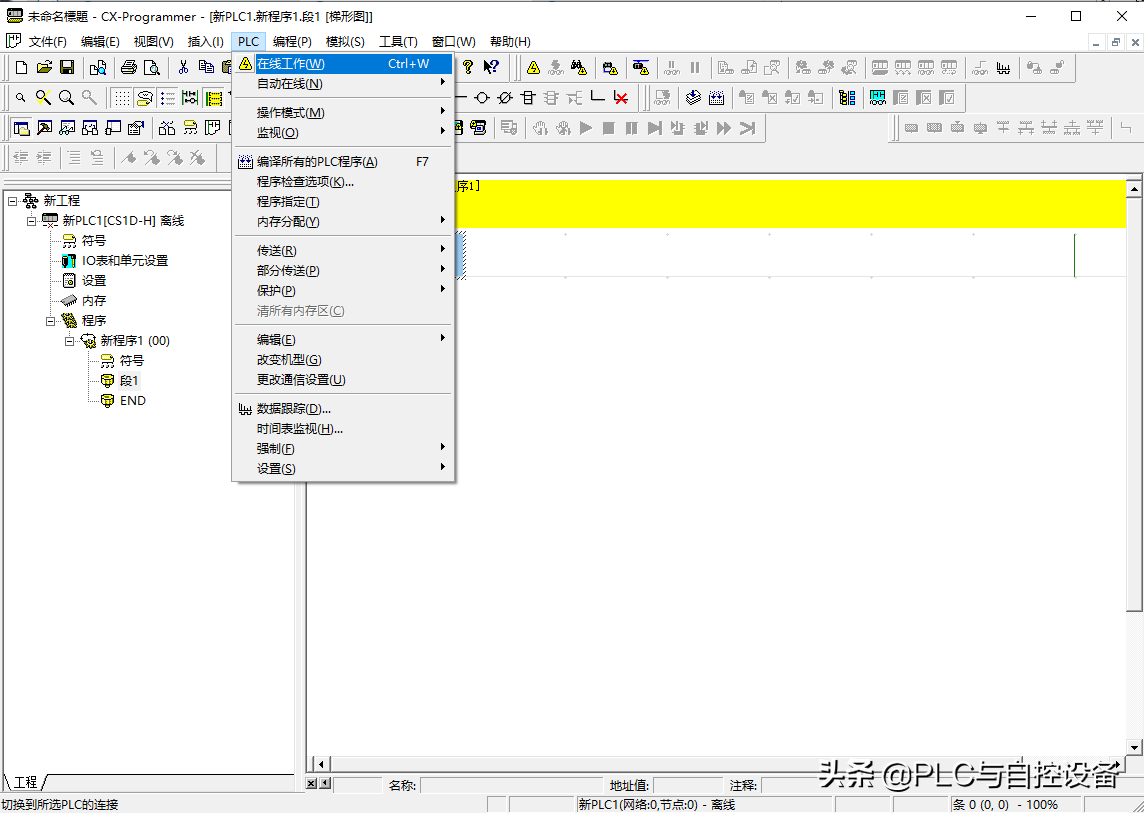Click the scissors Cut icon
1144x813 pixels.
coord(183,67)
